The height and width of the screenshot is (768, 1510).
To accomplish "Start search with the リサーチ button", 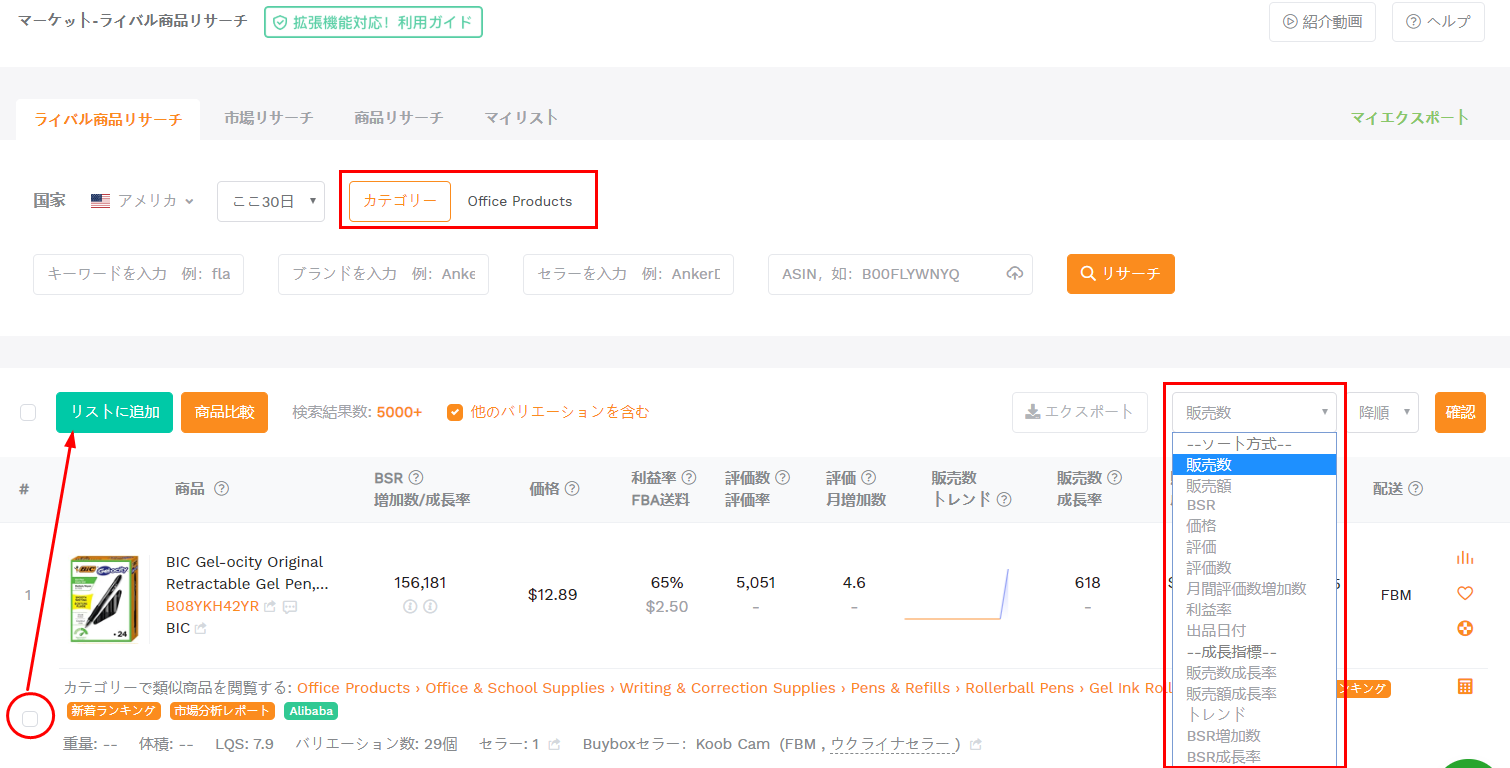I will (1121, 274).
